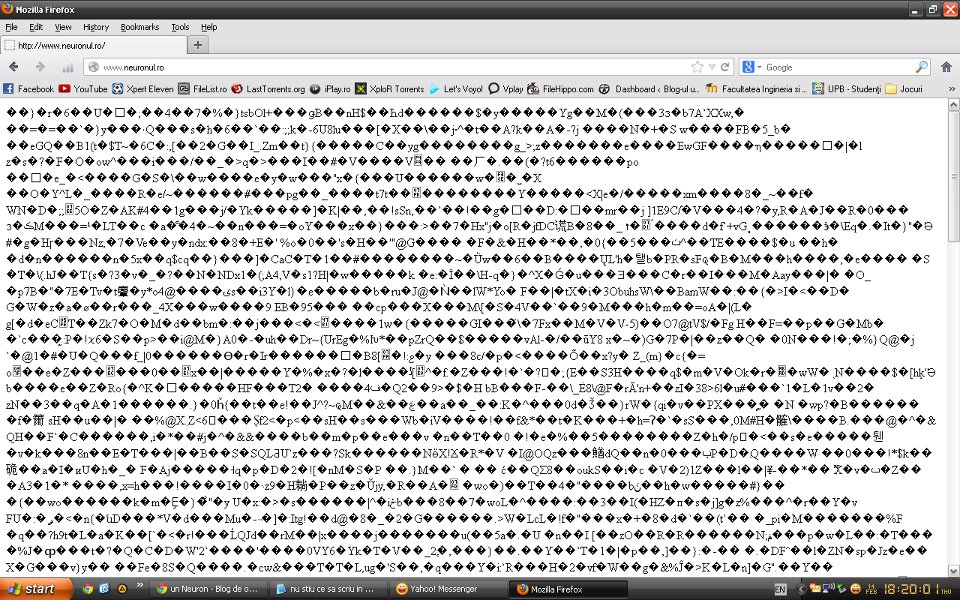Viewport: 960px width, 600px height.
Task: Click the taskbar clock showing 18:20
Action: 907,590
